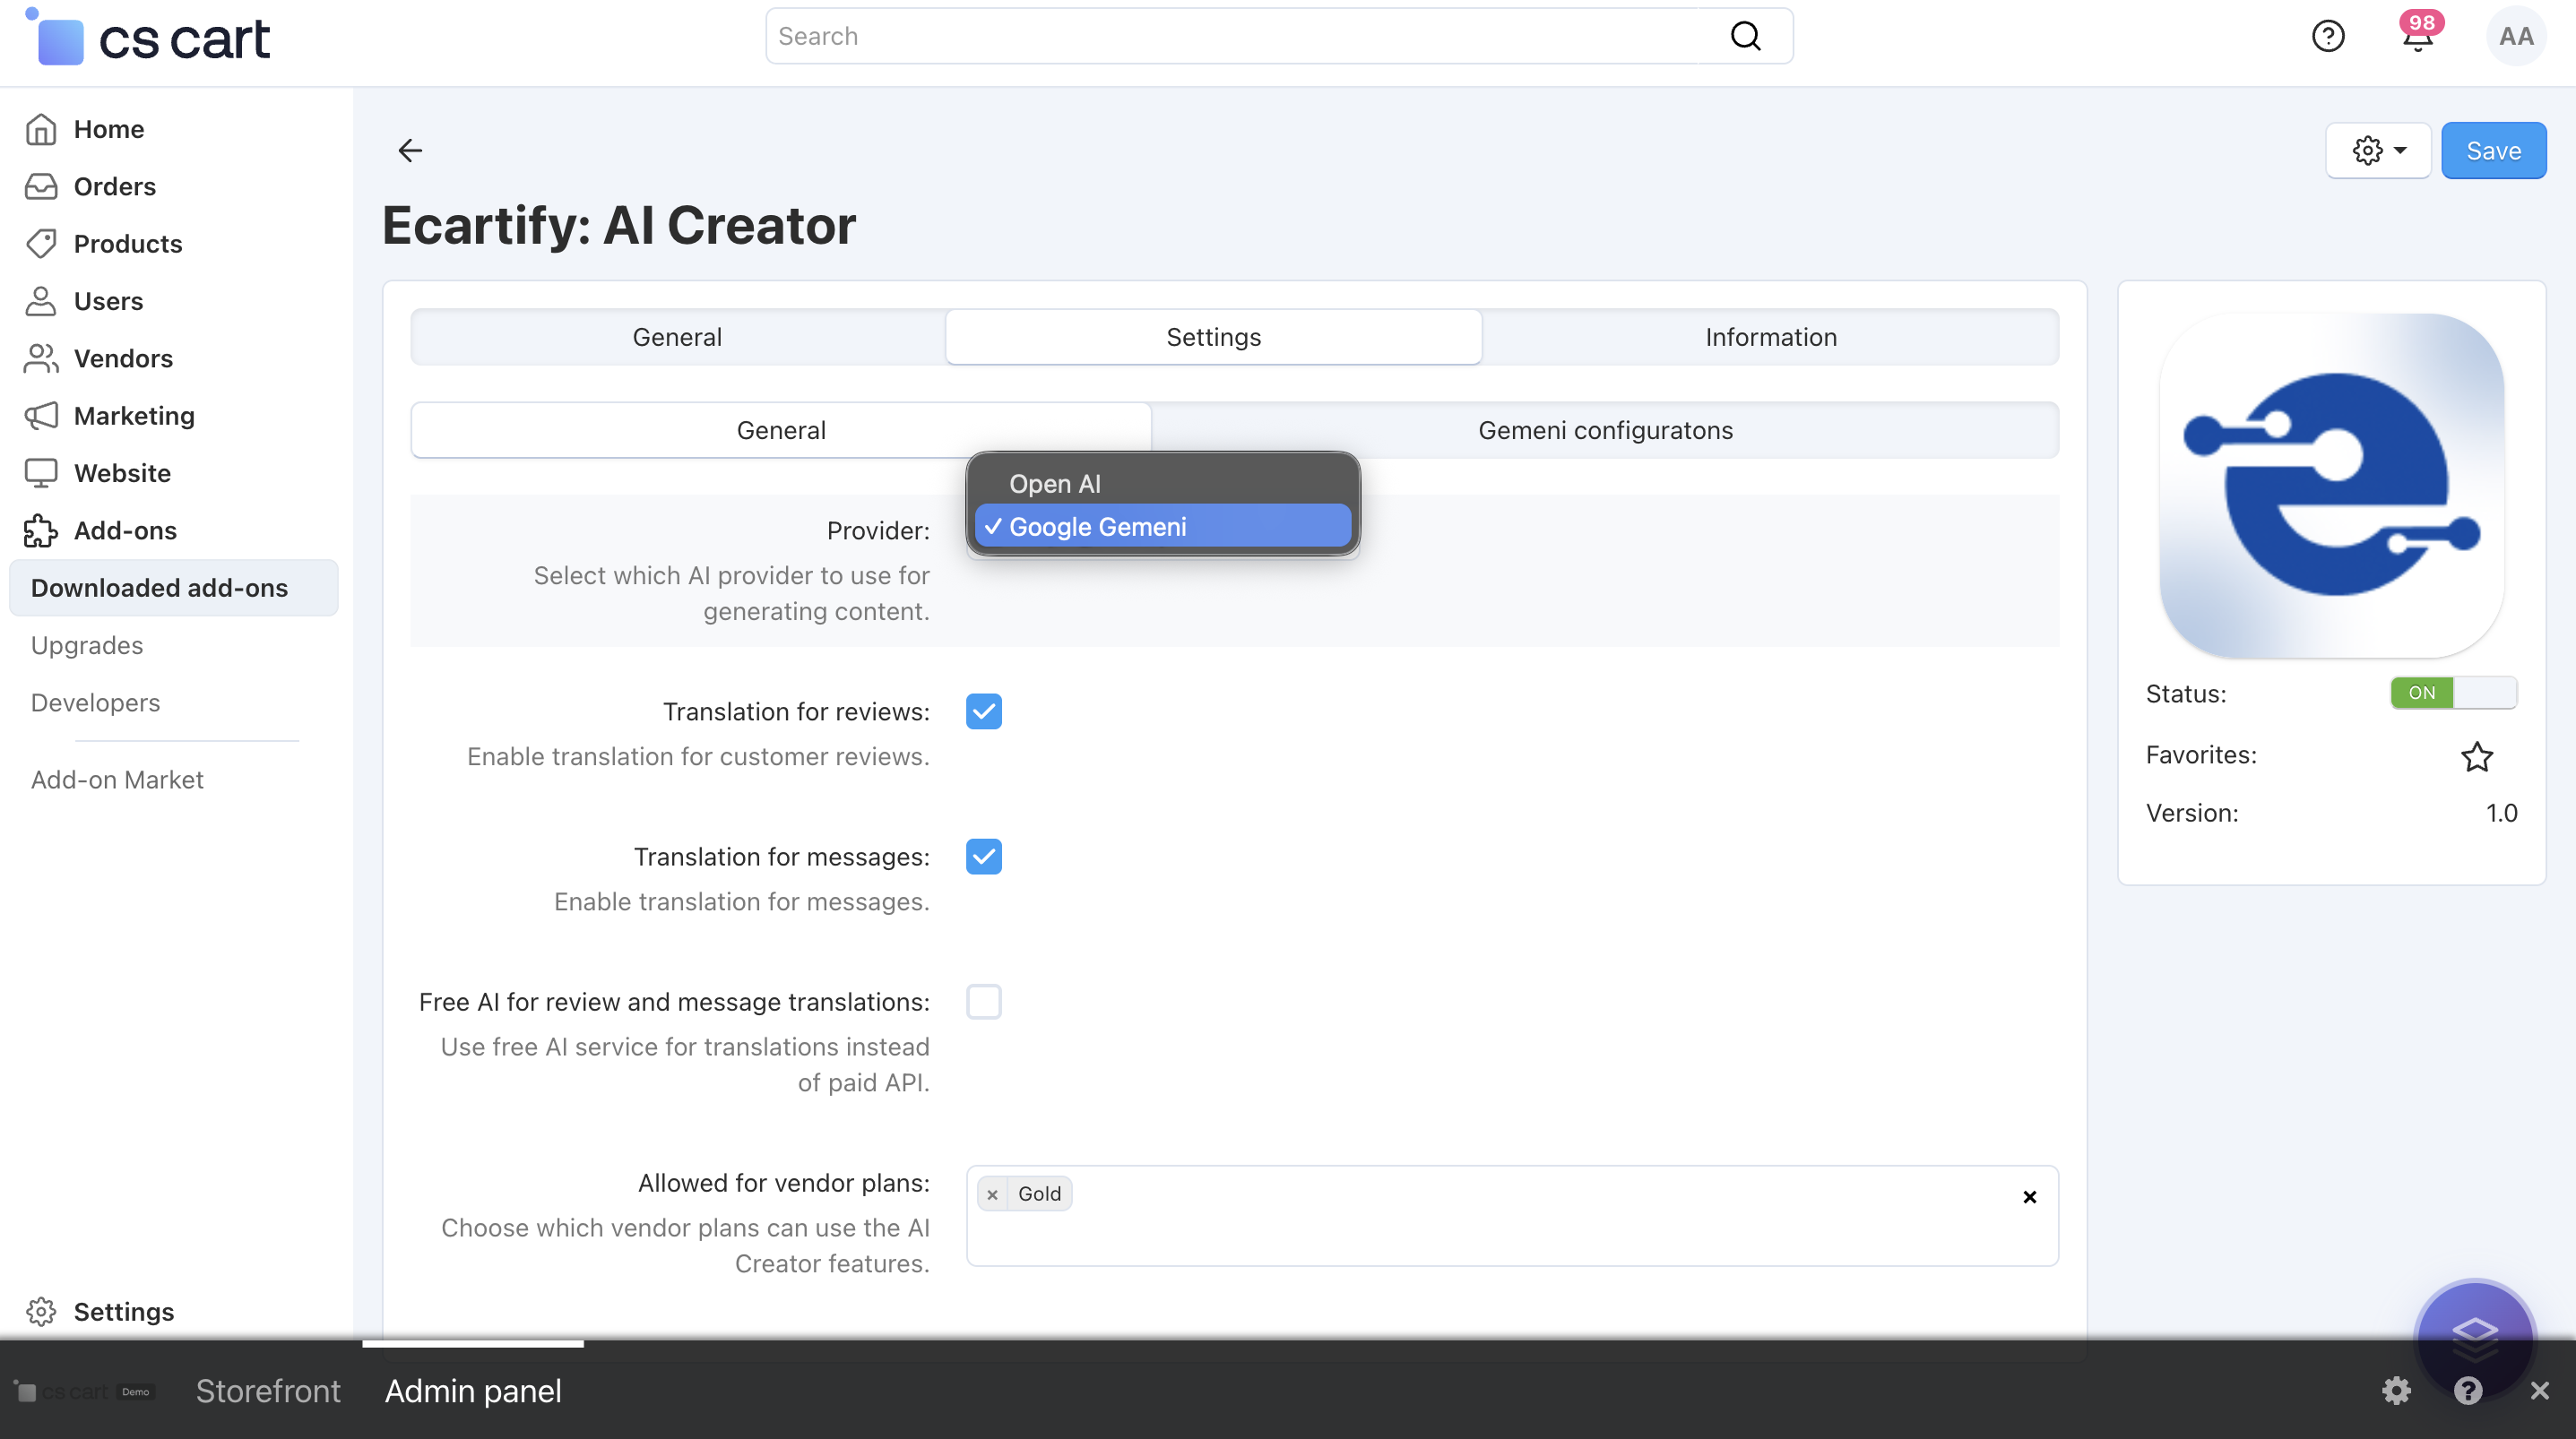Disable Translation for messages
The height and width of the screenshot is (1439, 2576).
[983, 856]
